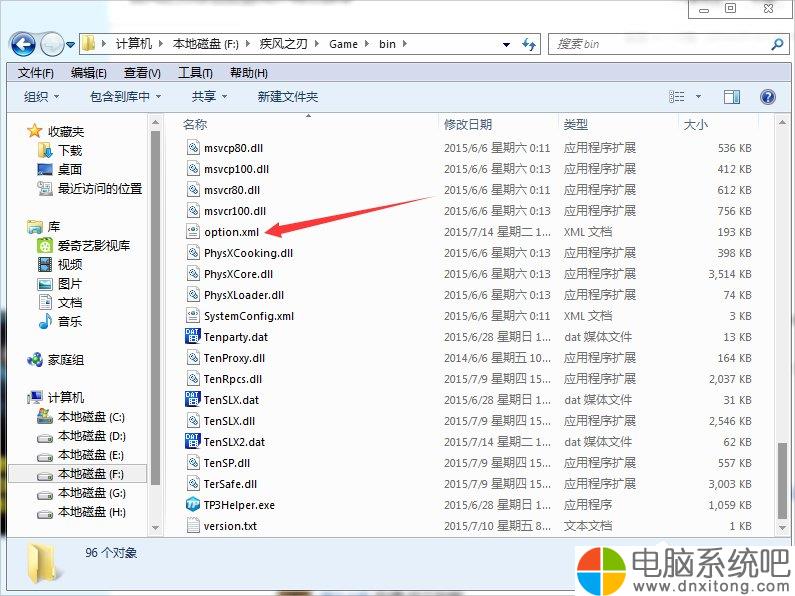Screen dimensions: 795x596
Task: Select the PhysXCore.dll file name
Action: (x=238, y=274)
